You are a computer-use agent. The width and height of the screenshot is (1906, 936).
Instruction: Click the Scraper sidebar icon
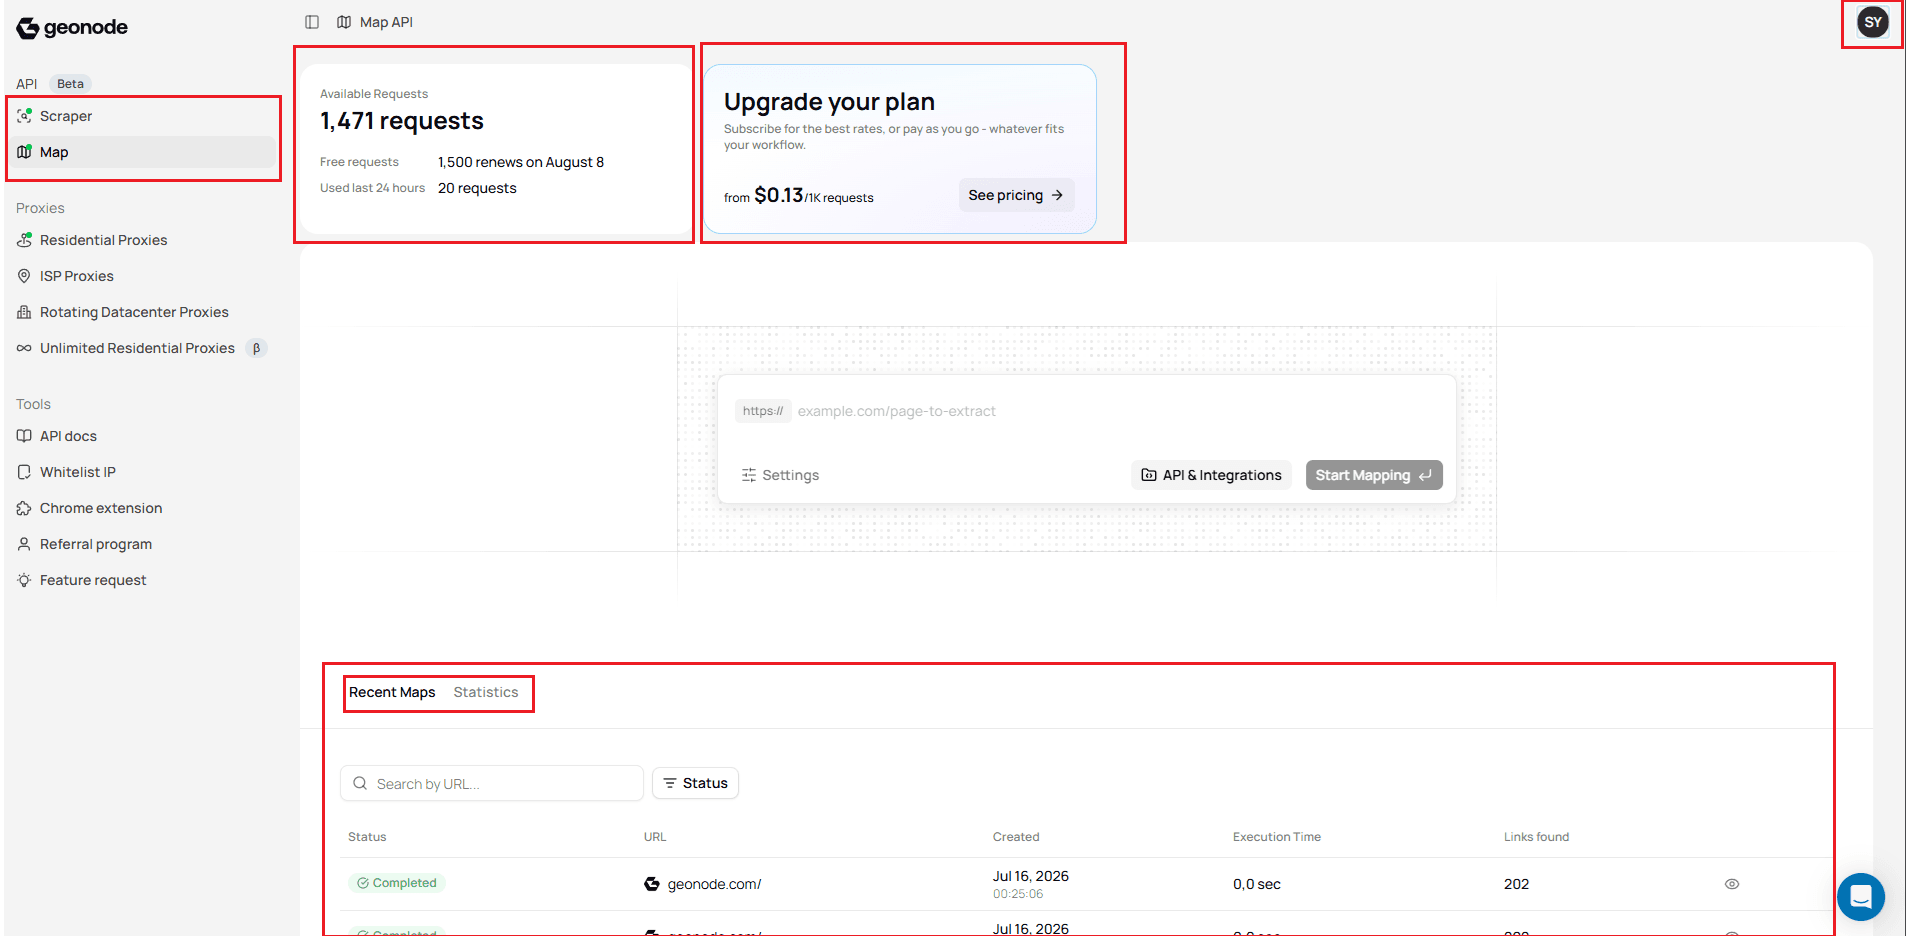tap(24, 116)
